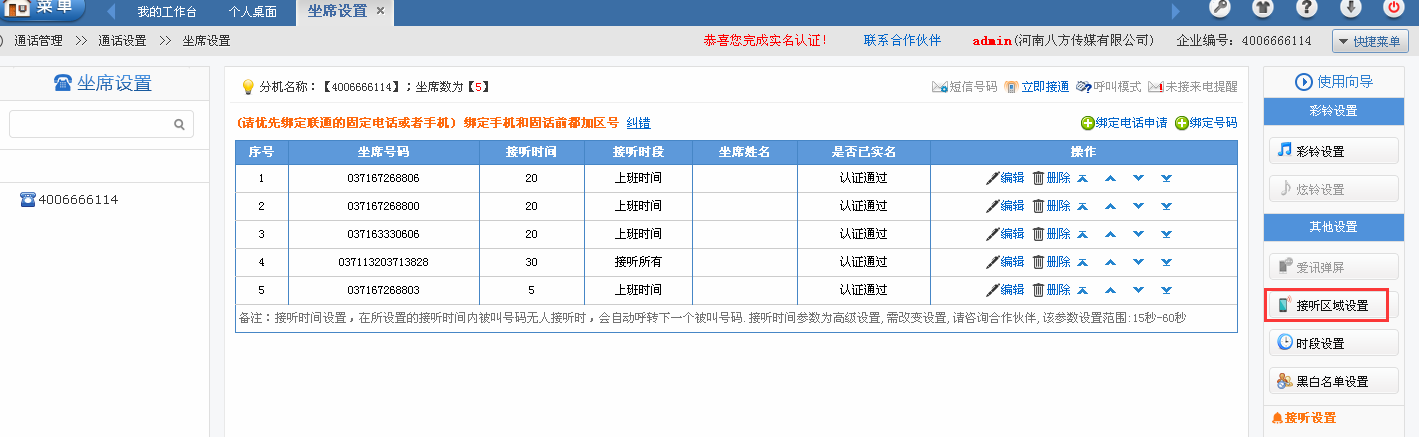Click the key icon in top bar
The height and width of the screenshot is (437, 1419).
pyautogui.click(x=1219, y=9)
